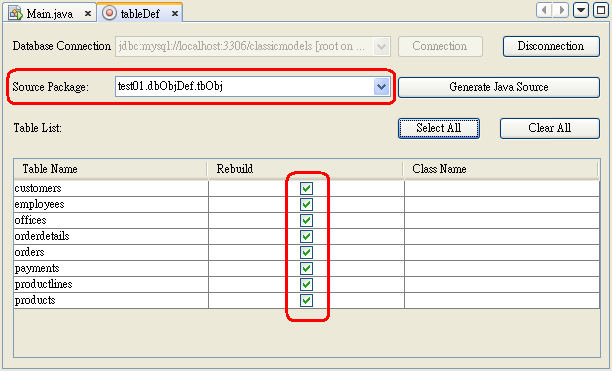Uncheck Rebuild for productlines table
The height and width of the screenshot is (371, 612).
[306, 284]
